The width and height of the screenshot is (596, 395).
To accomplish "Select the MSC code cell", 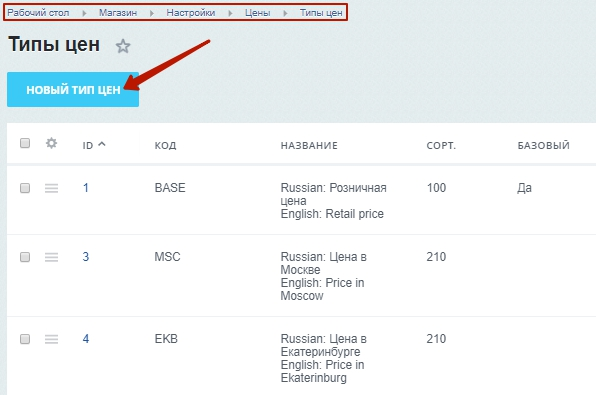I will click(167, 257).
